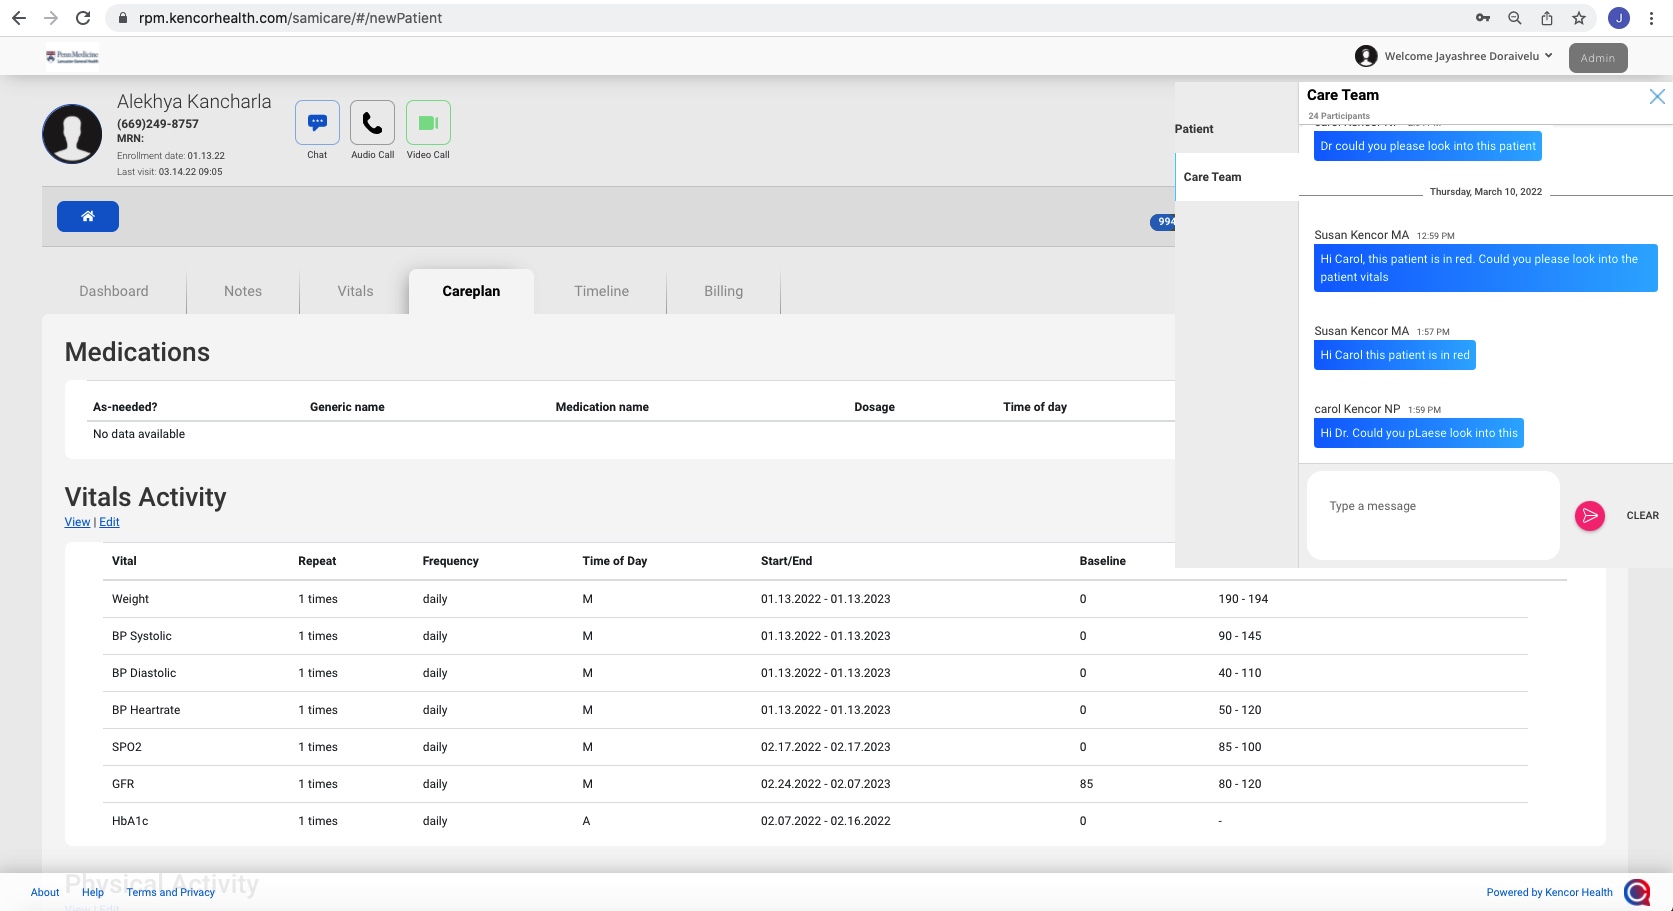Click the Alekhya Kancharla patient name
Screen dimensions: 1673x911
194,101
